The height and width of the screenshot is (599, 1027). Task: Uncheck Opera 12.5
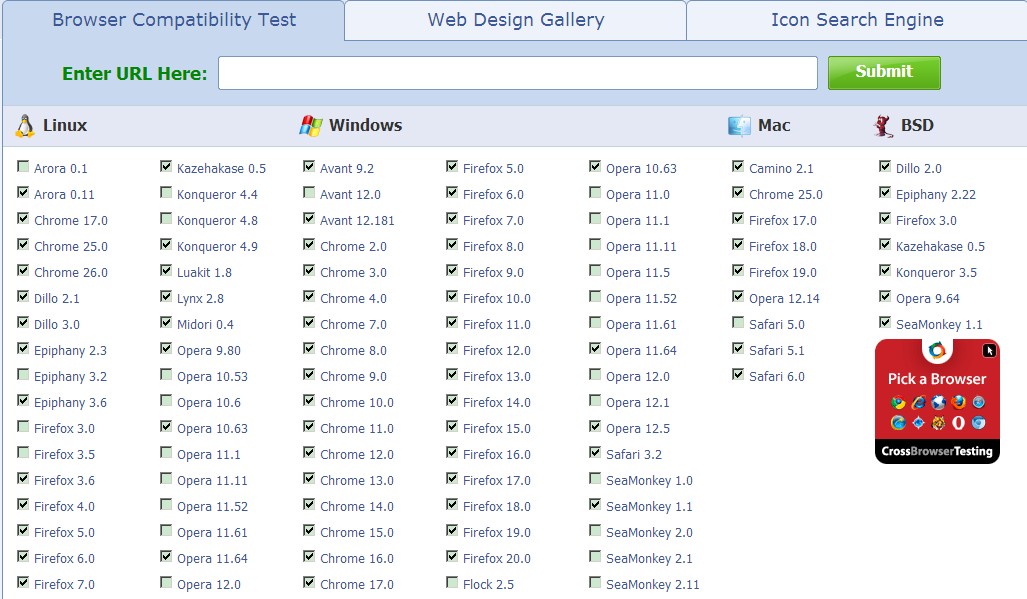point(595,427)
